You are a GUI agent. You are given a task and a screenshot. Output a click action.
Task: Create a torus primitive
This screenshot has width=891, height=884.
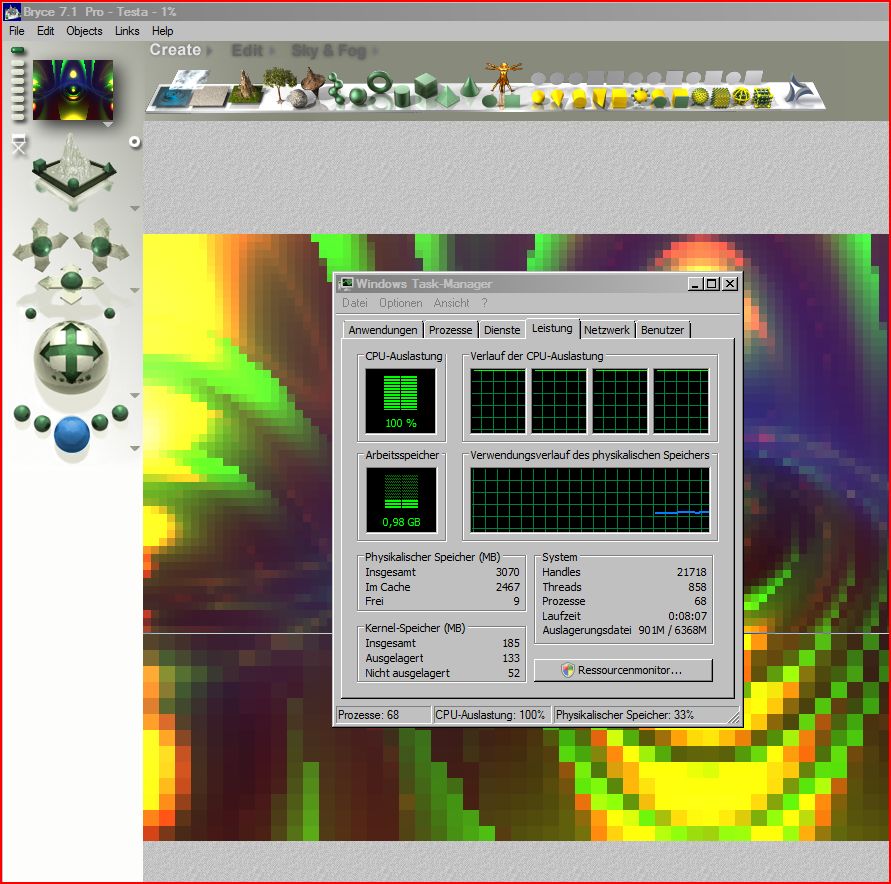[380, 84]
